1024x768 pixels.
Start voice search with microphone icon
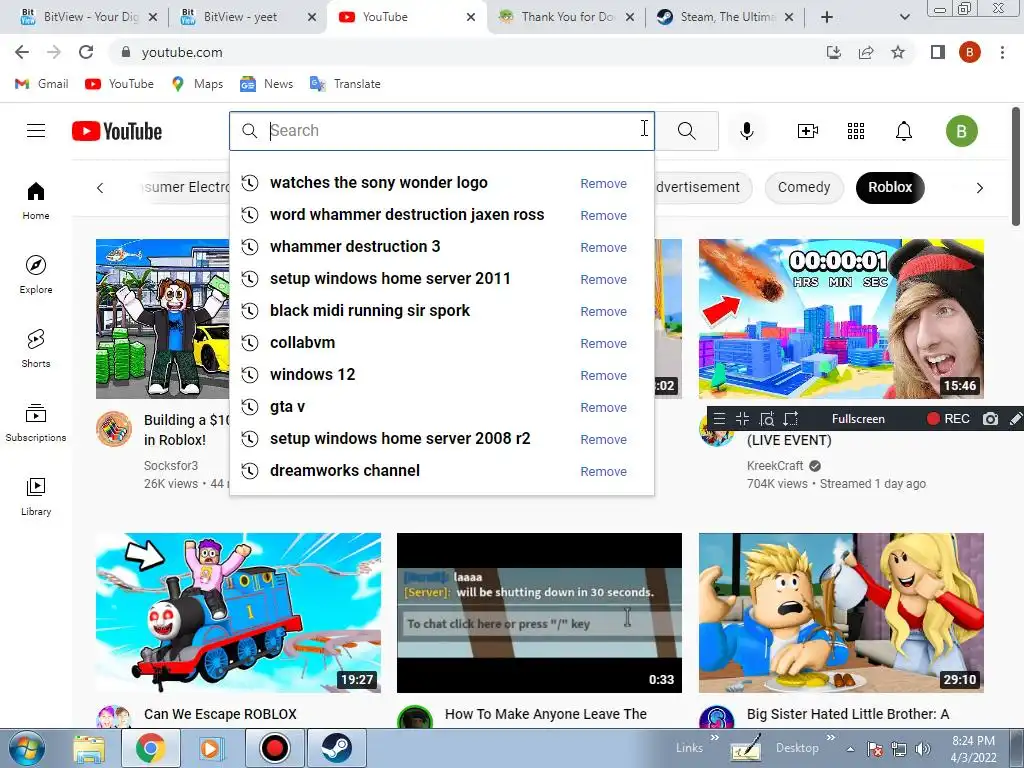pyautogui.click(x=746, y=131)
